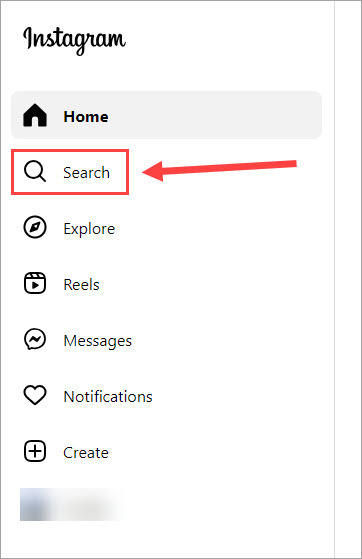Screen dimensions: 362x559
Task: Open Search via the magnifier icon
Action: coord(35,171)
